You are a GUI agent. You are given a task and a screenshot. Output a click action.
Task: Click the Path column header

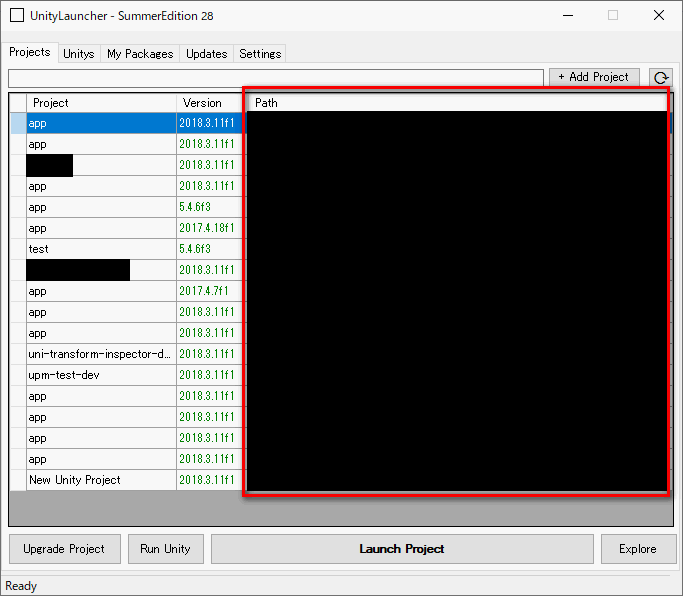456,103
